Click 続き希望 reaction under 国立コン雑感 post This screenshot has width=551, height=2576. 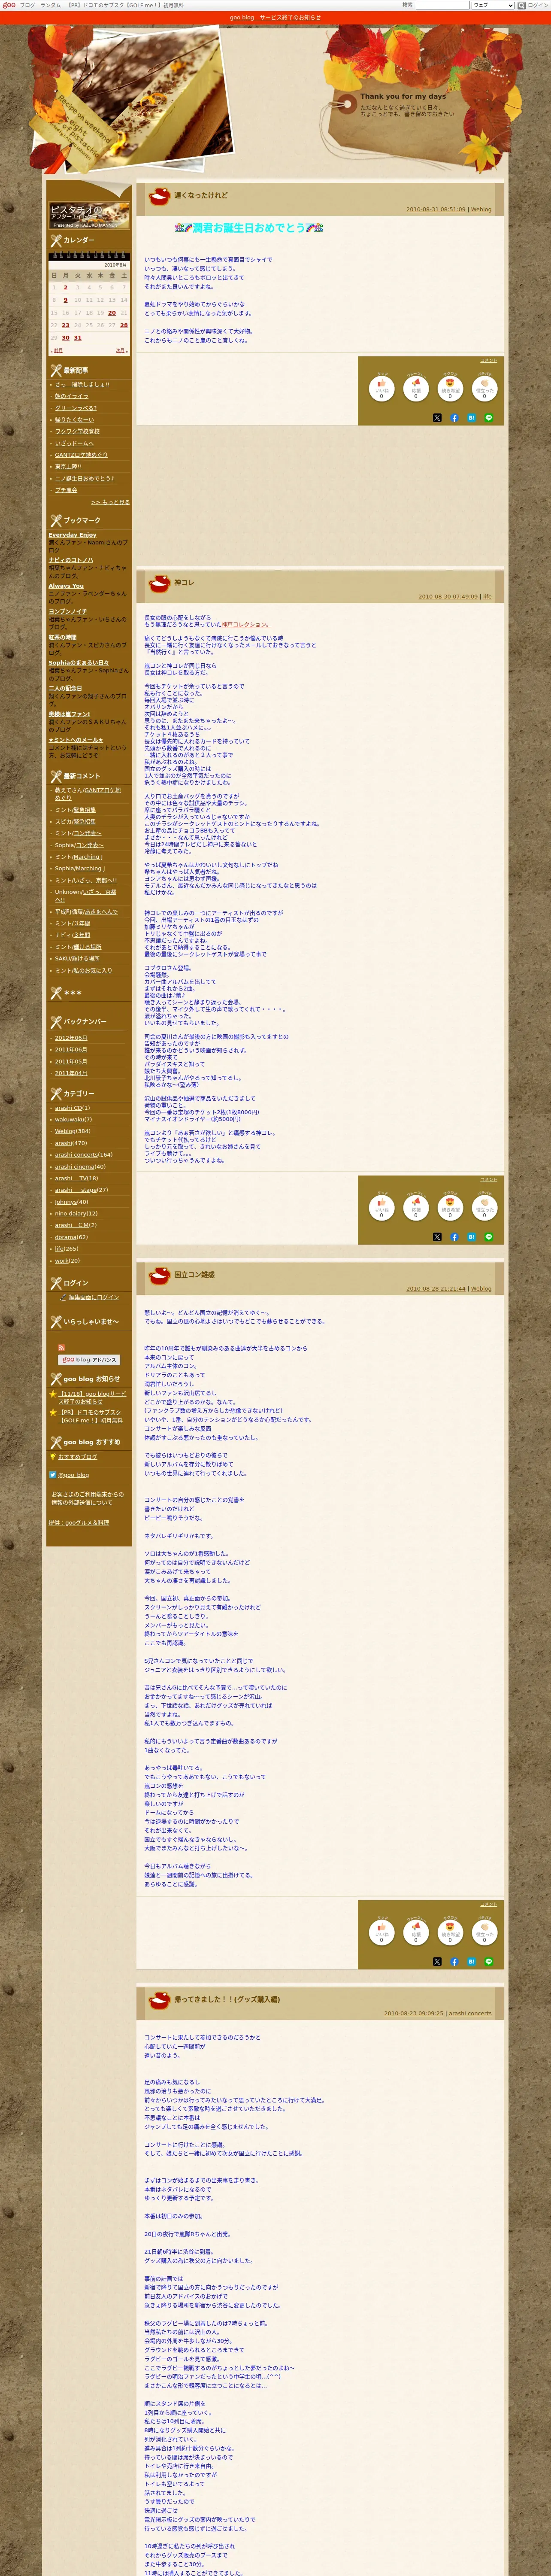pos(450,1932)
